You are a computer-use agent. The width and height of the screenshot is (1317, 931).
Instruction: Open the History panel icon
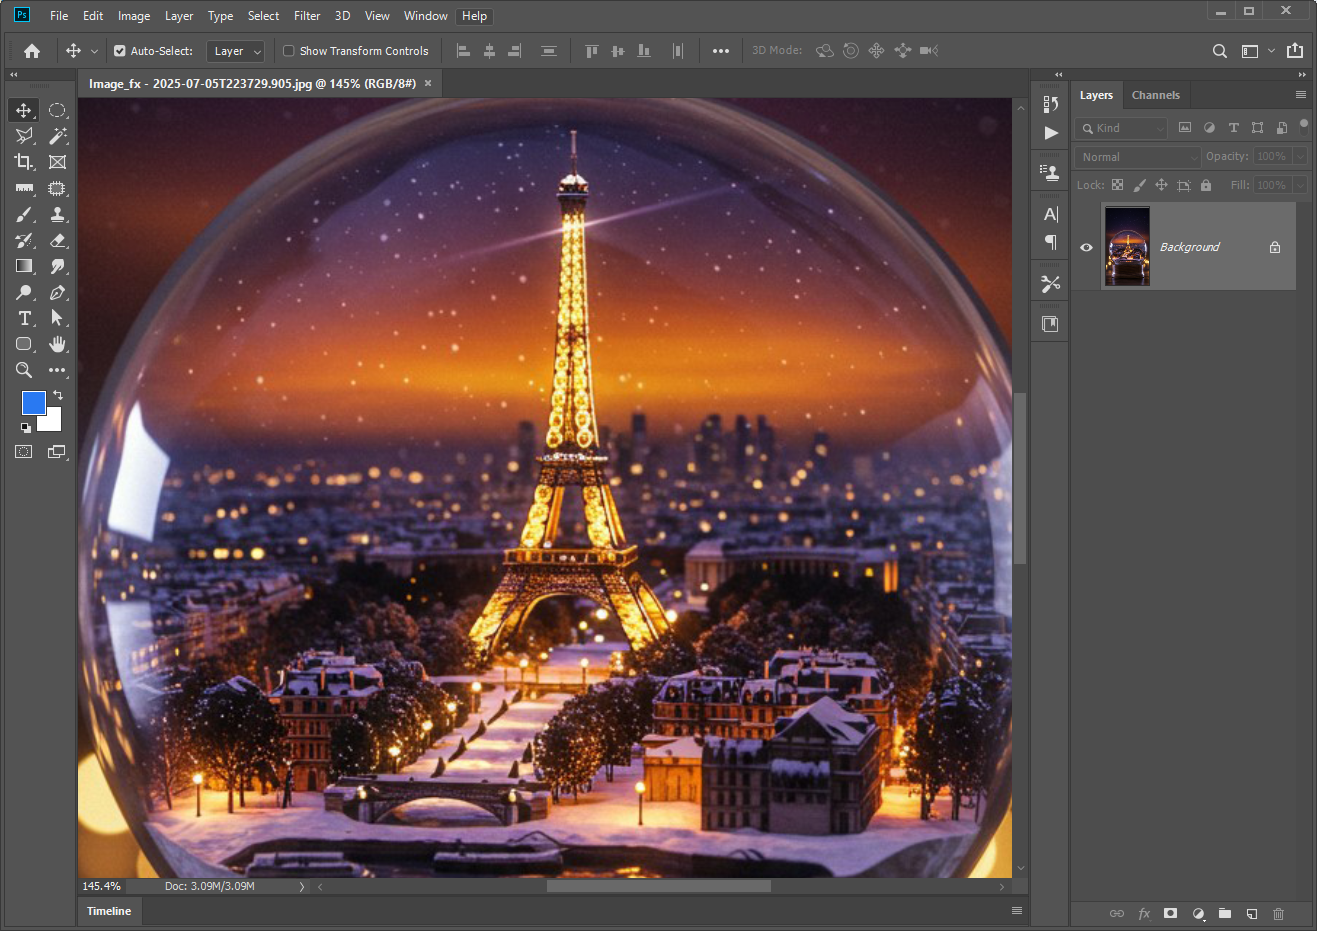click(x=1050, y=104)
